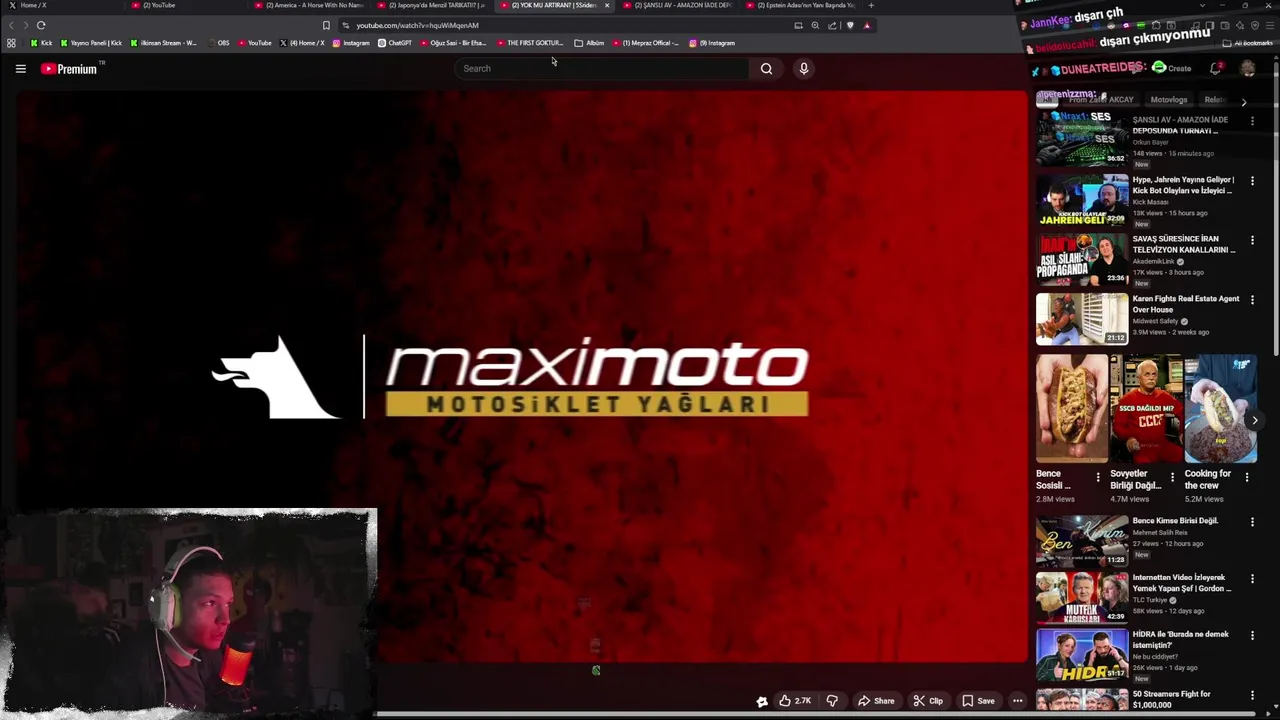
Task: Open options for SAVAŞ SÜRESİNCE İRAN video
Action: tap(1252, 240)
